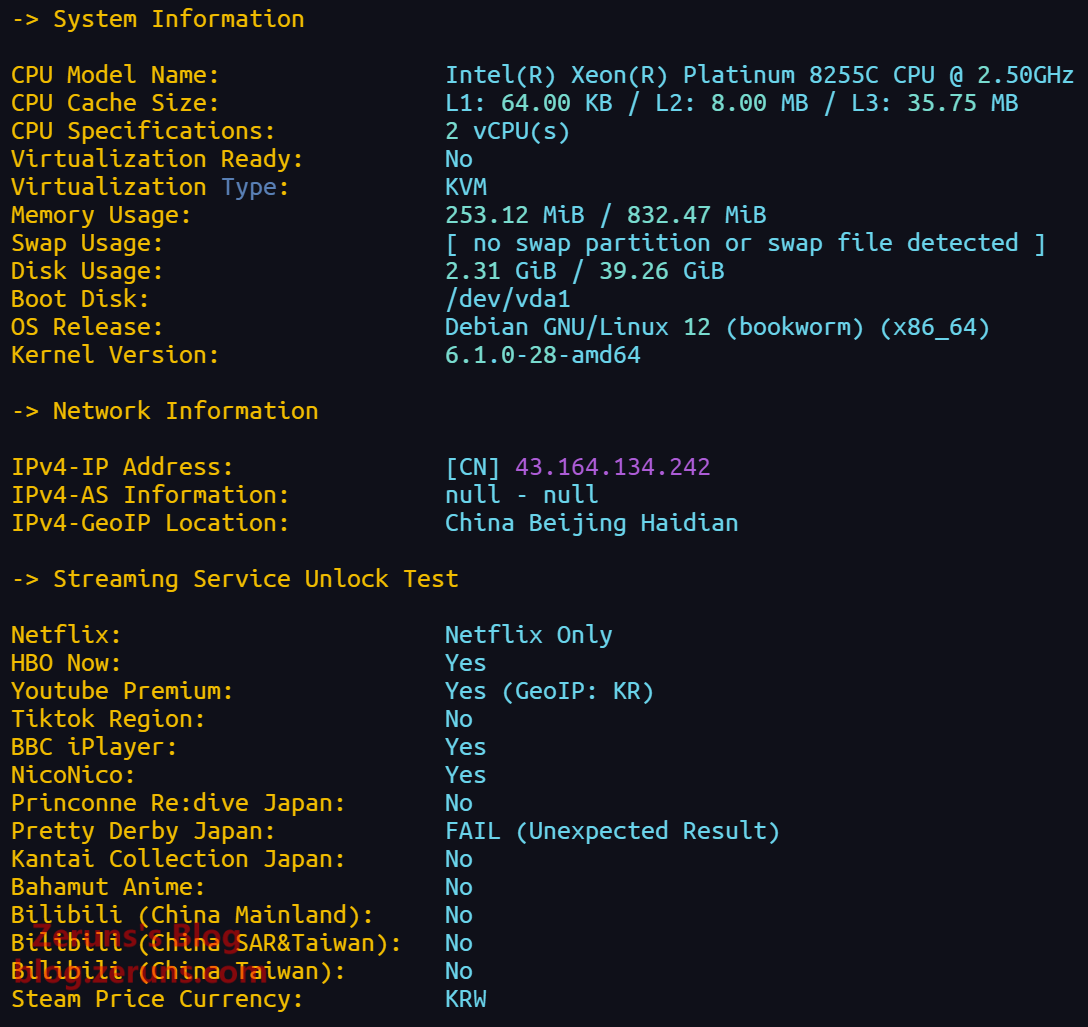The image size is (1088, 1027).
Task: Click the IP address 43.164.134.242
Action: pos(612,467)
